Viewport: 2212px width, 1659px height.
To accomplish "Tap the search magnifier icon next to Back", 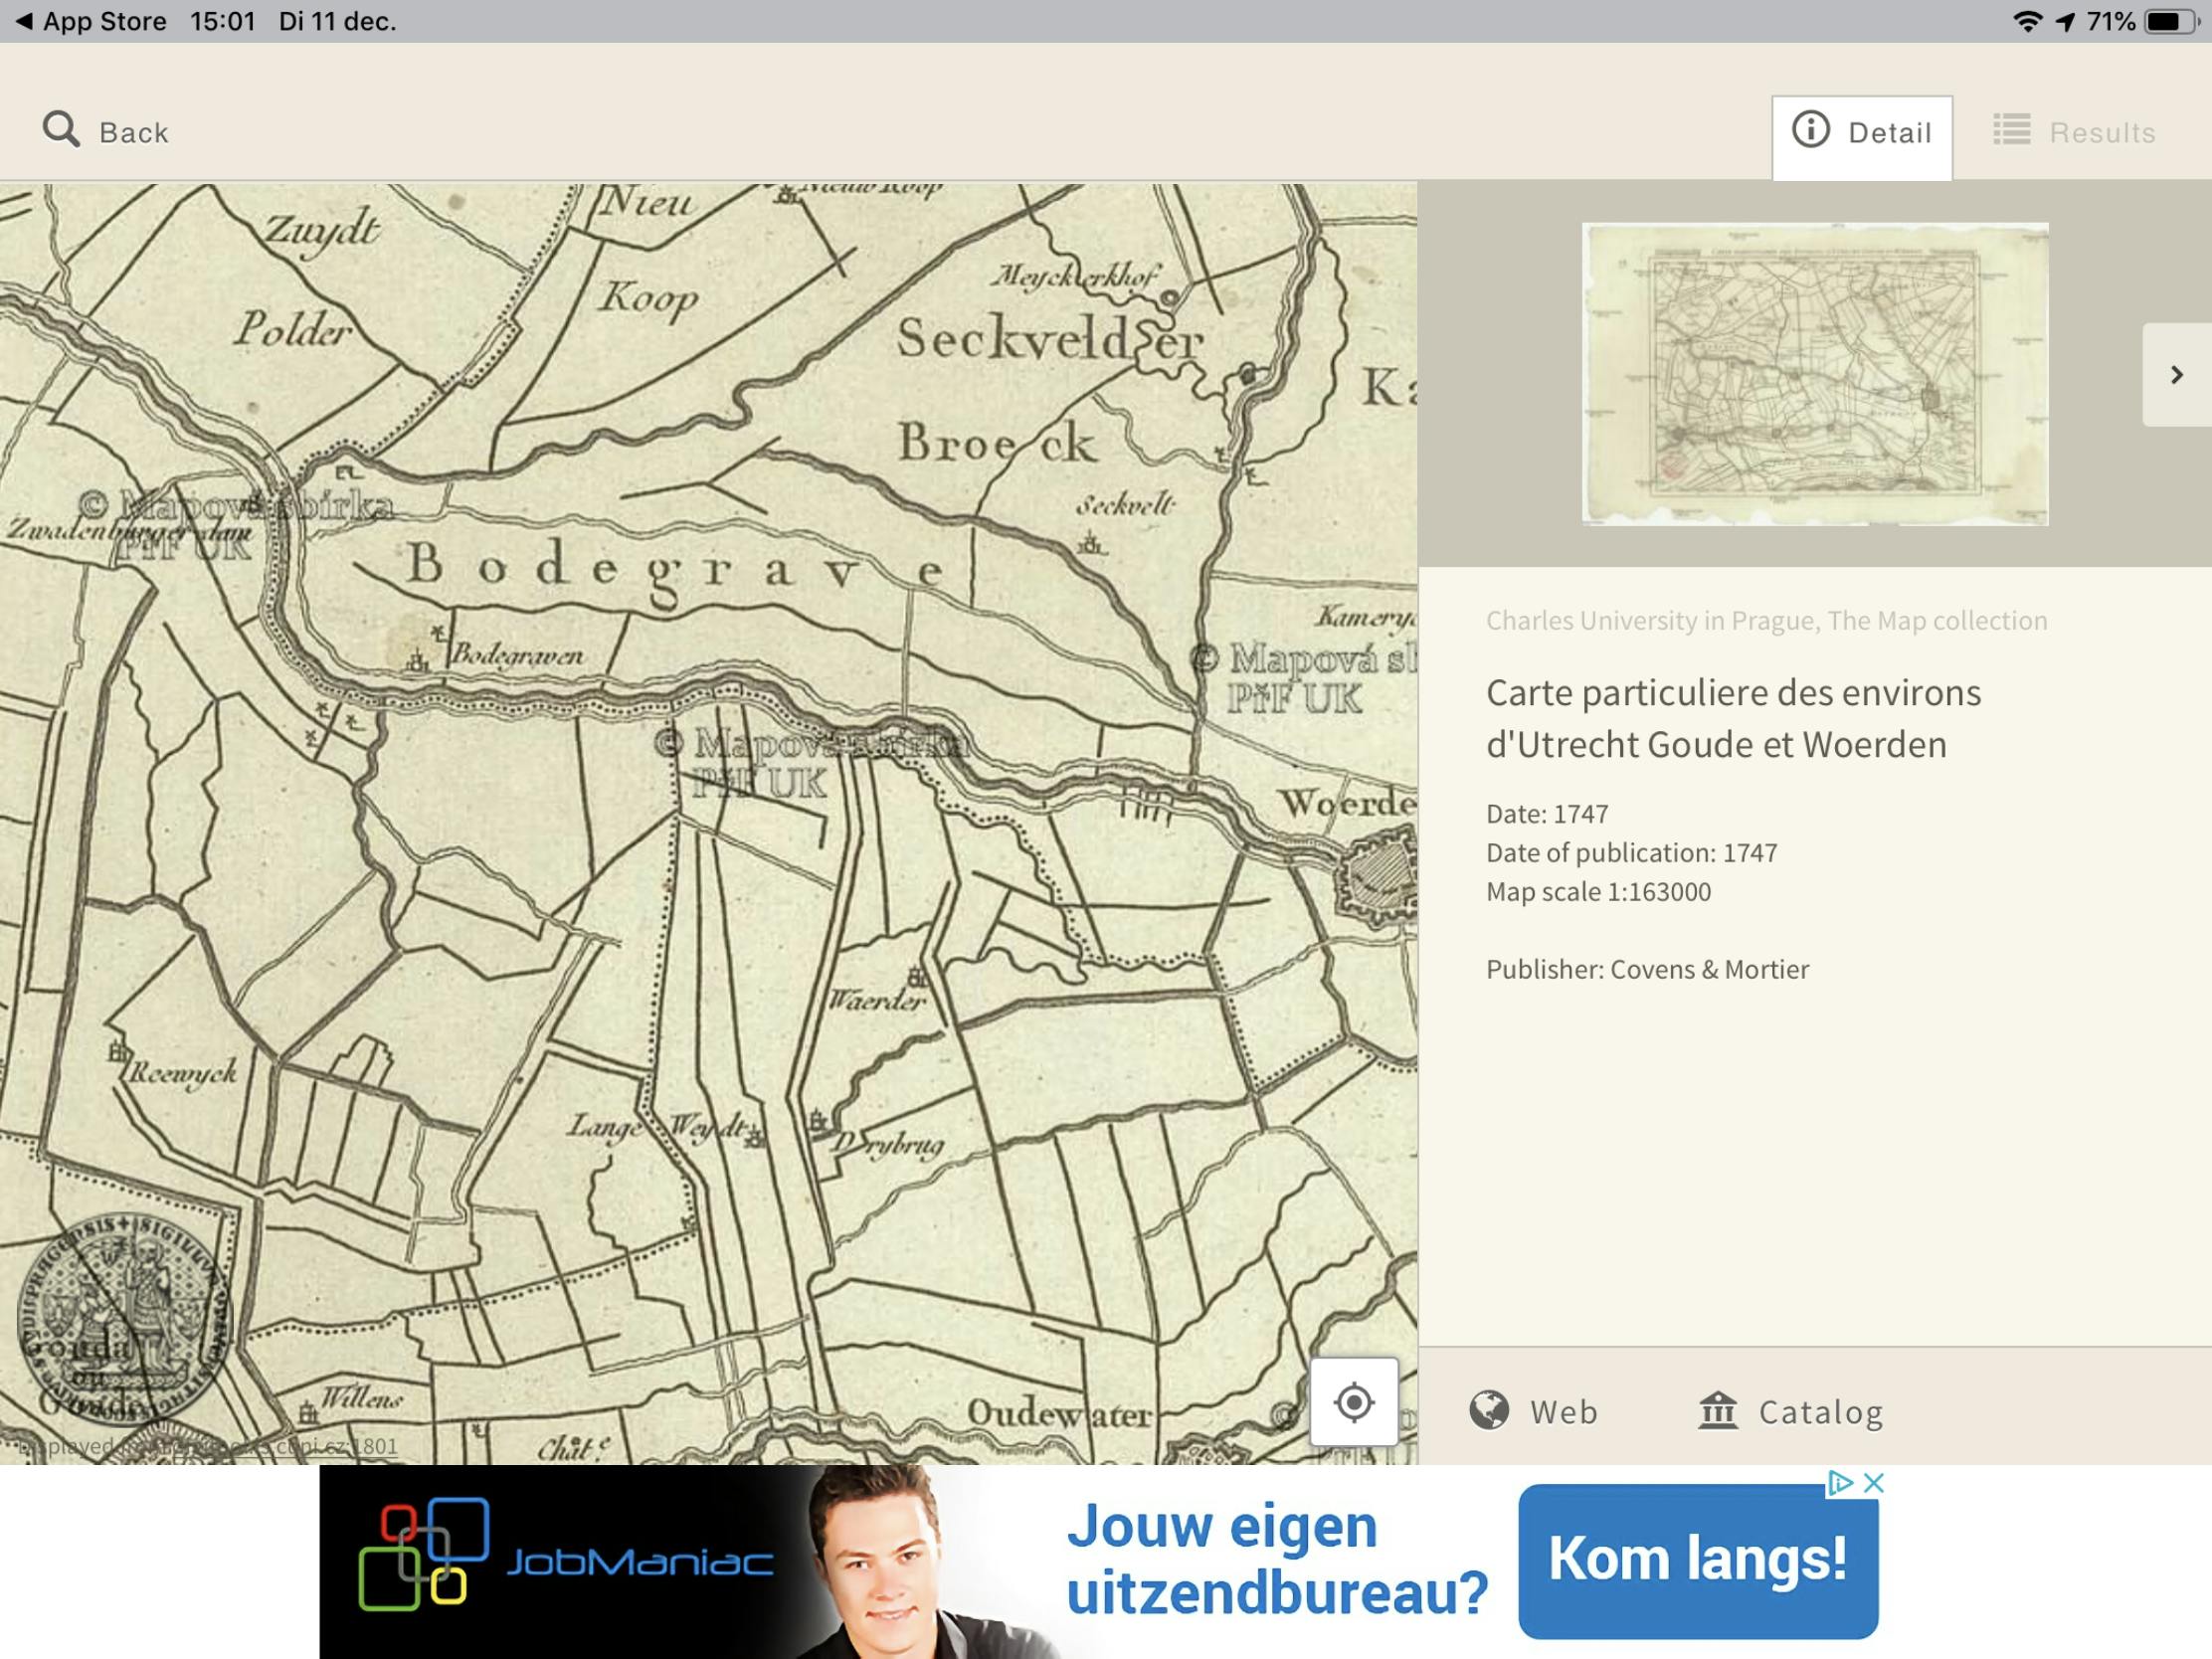I will coord(62,129).
